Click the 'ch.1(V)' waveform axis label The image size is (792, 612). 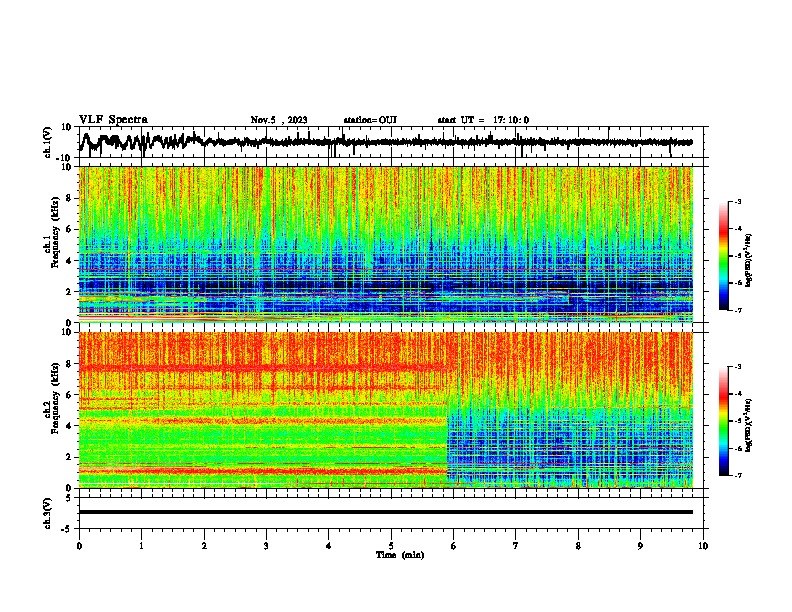(47, 142)
